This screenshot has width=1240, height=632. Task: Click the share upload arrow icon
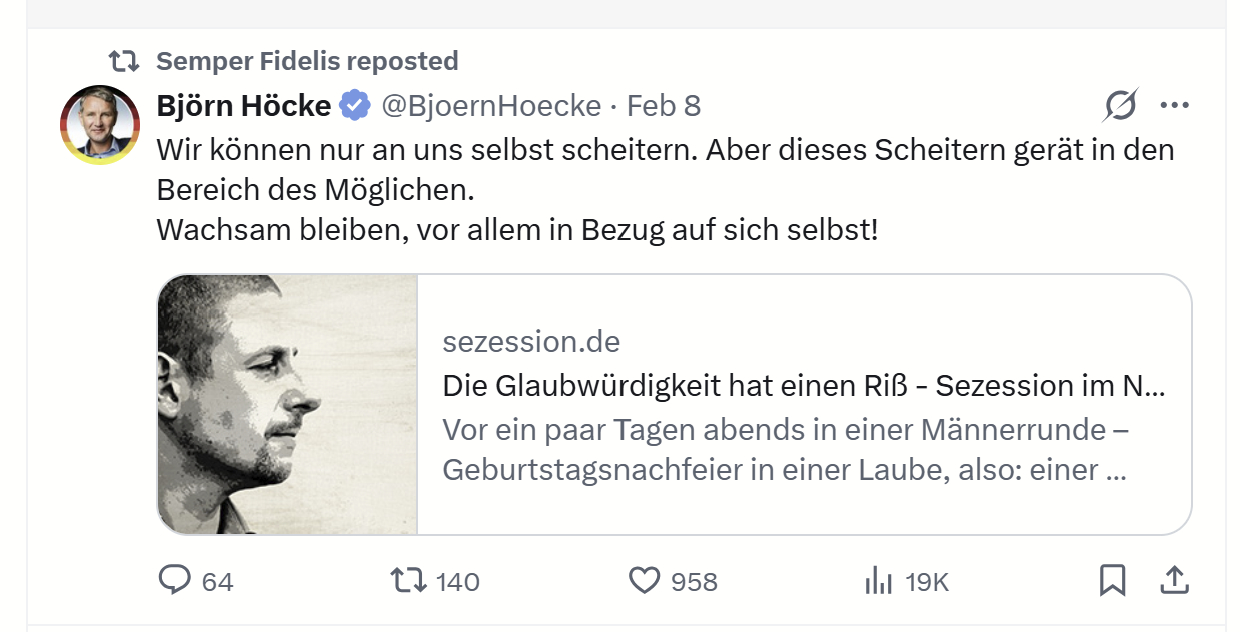(x=1174, y=580)
